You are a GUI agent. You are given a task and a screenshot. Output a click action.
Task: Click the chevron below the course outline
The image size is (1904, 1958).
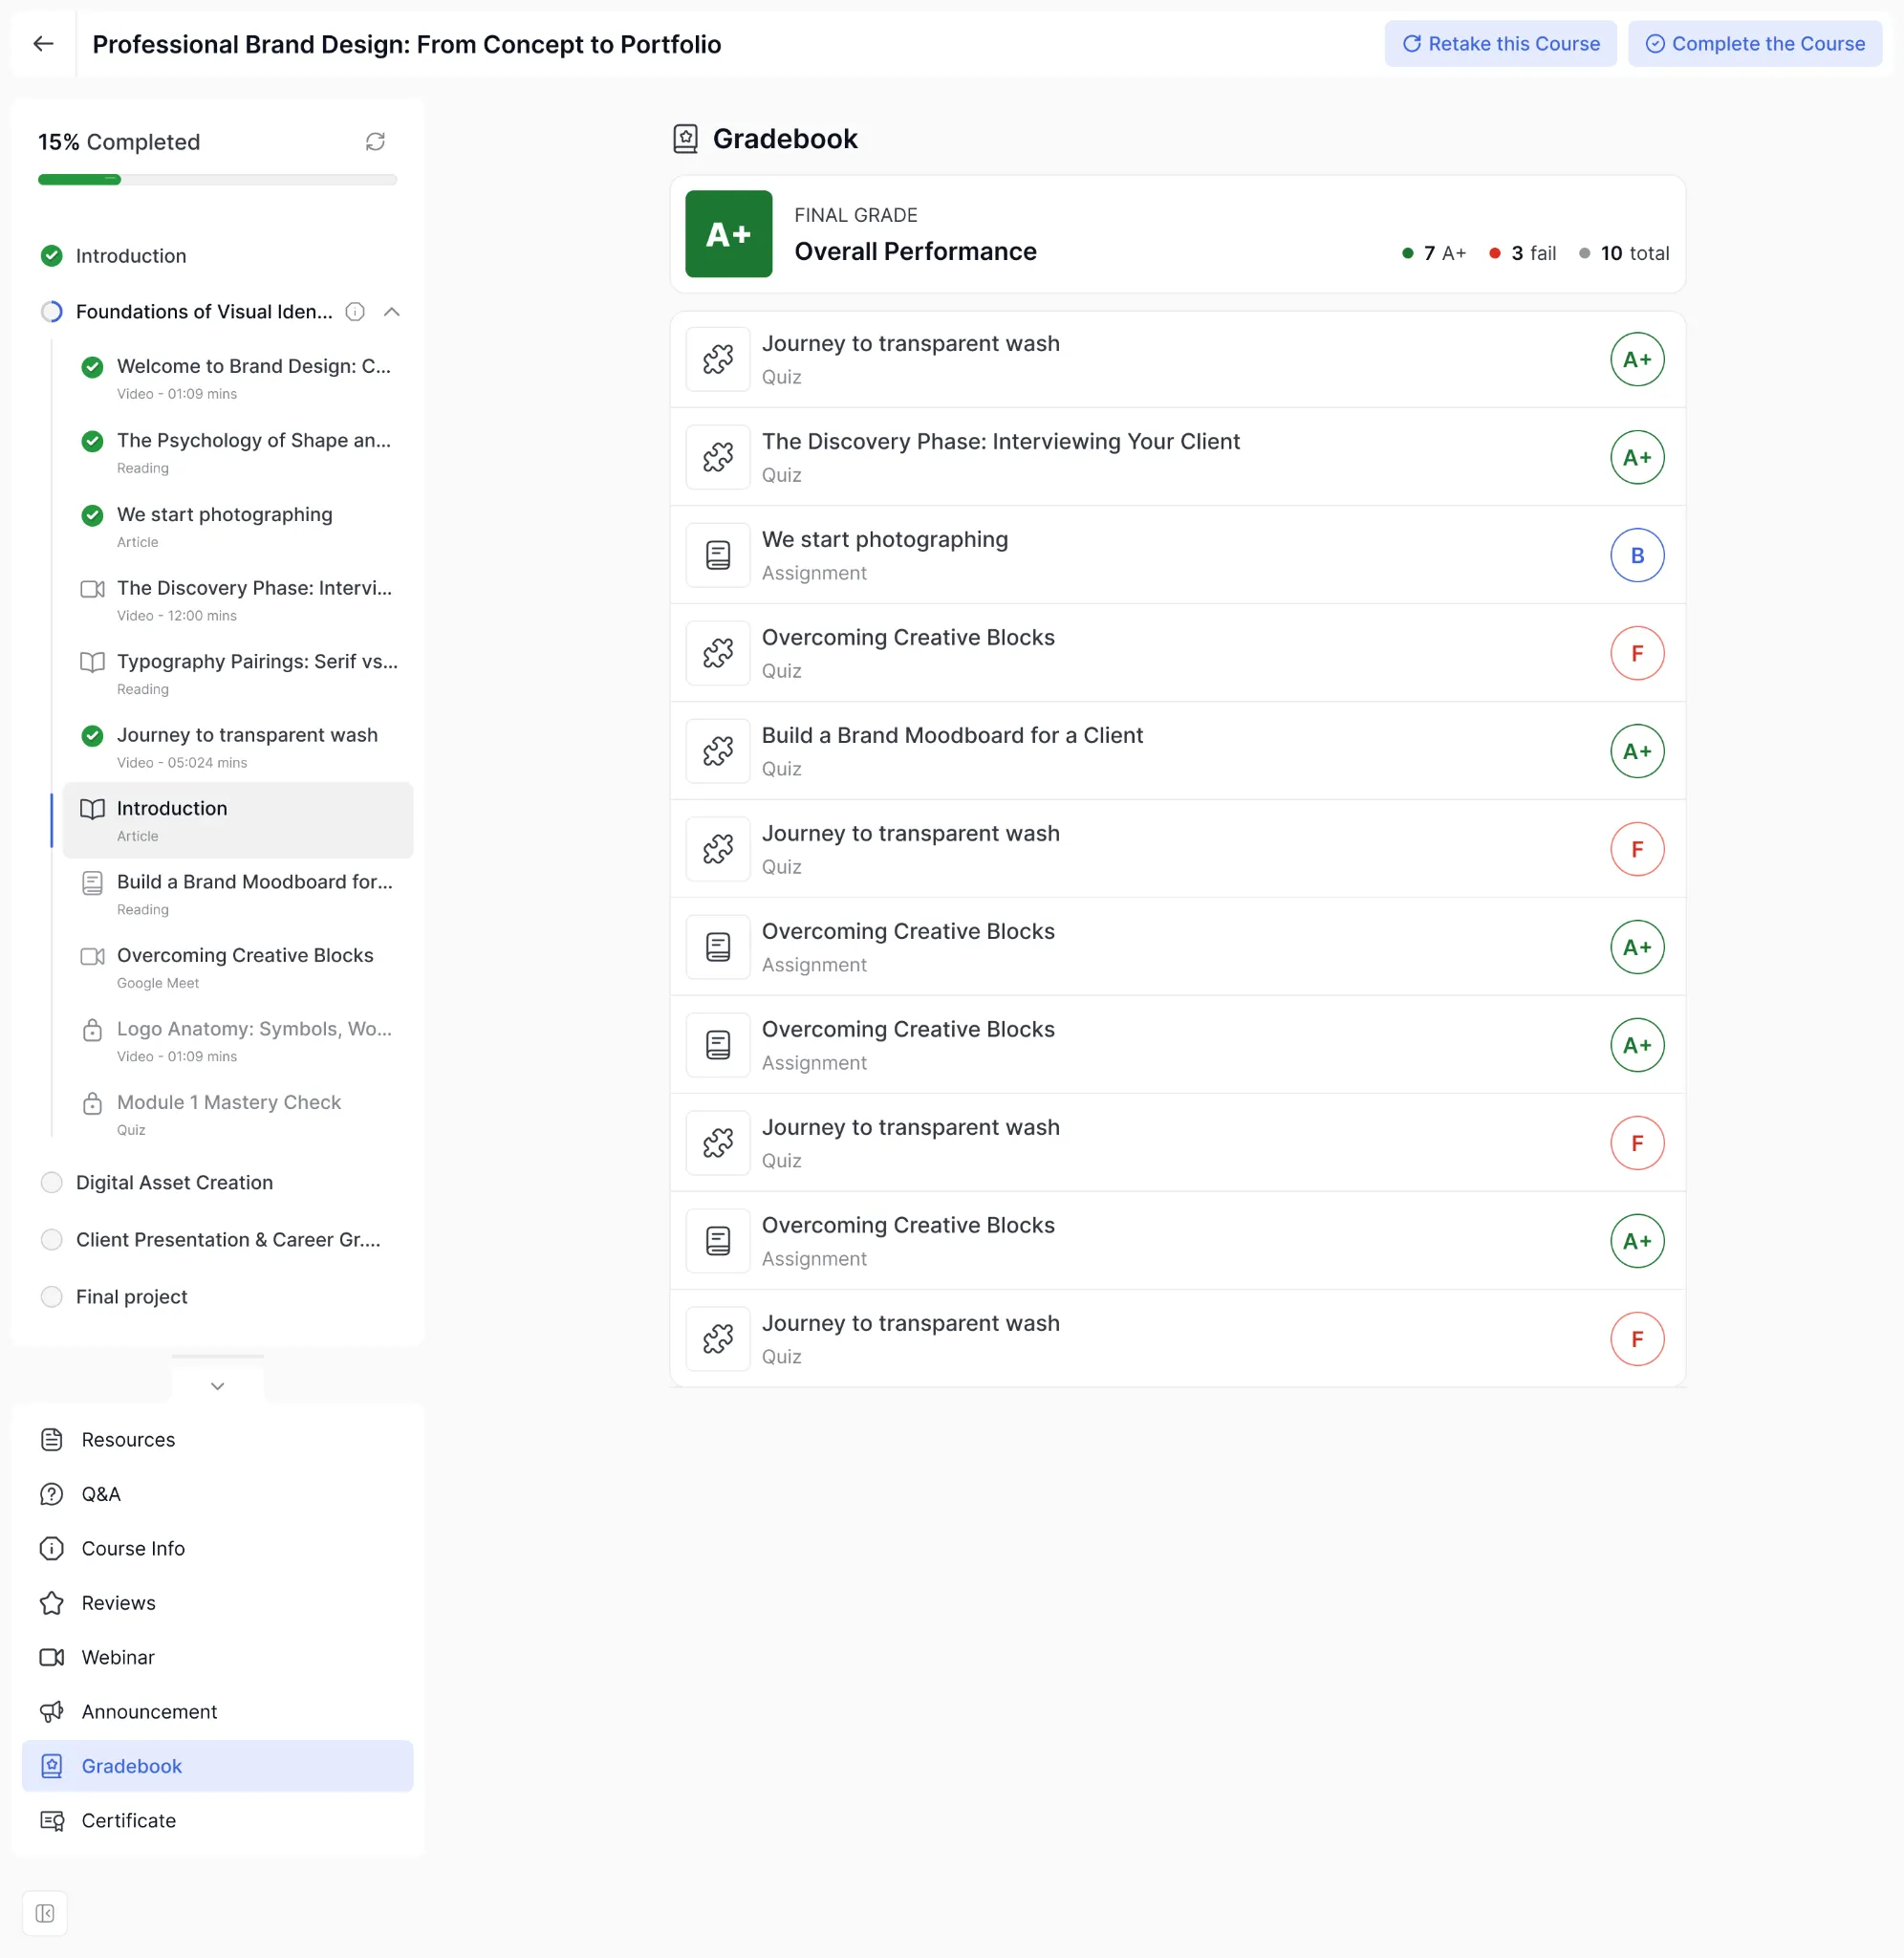pyautogui.click(x=217, y=1386)
